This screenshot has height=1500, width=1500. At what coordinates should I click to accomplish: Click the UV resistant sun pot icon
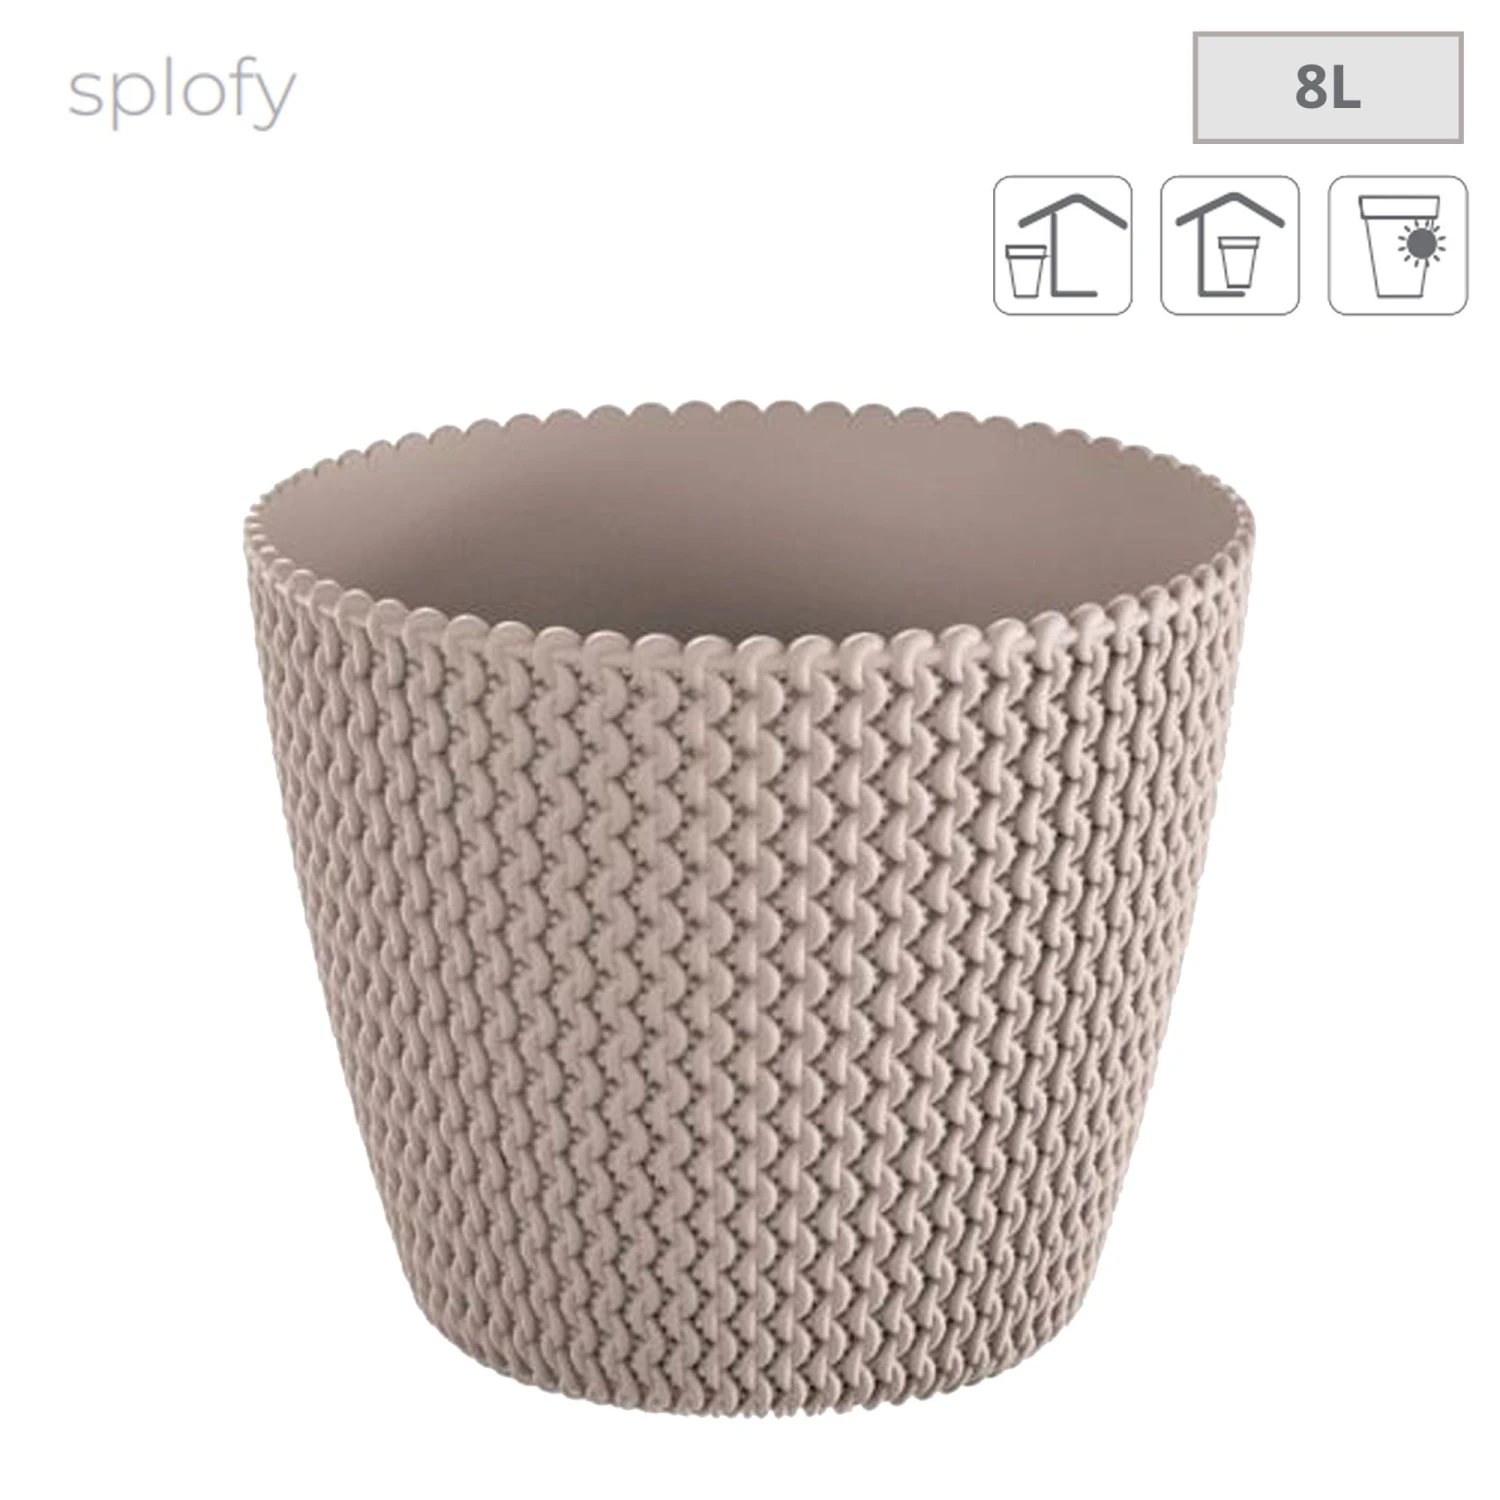tap(1398, 245)
